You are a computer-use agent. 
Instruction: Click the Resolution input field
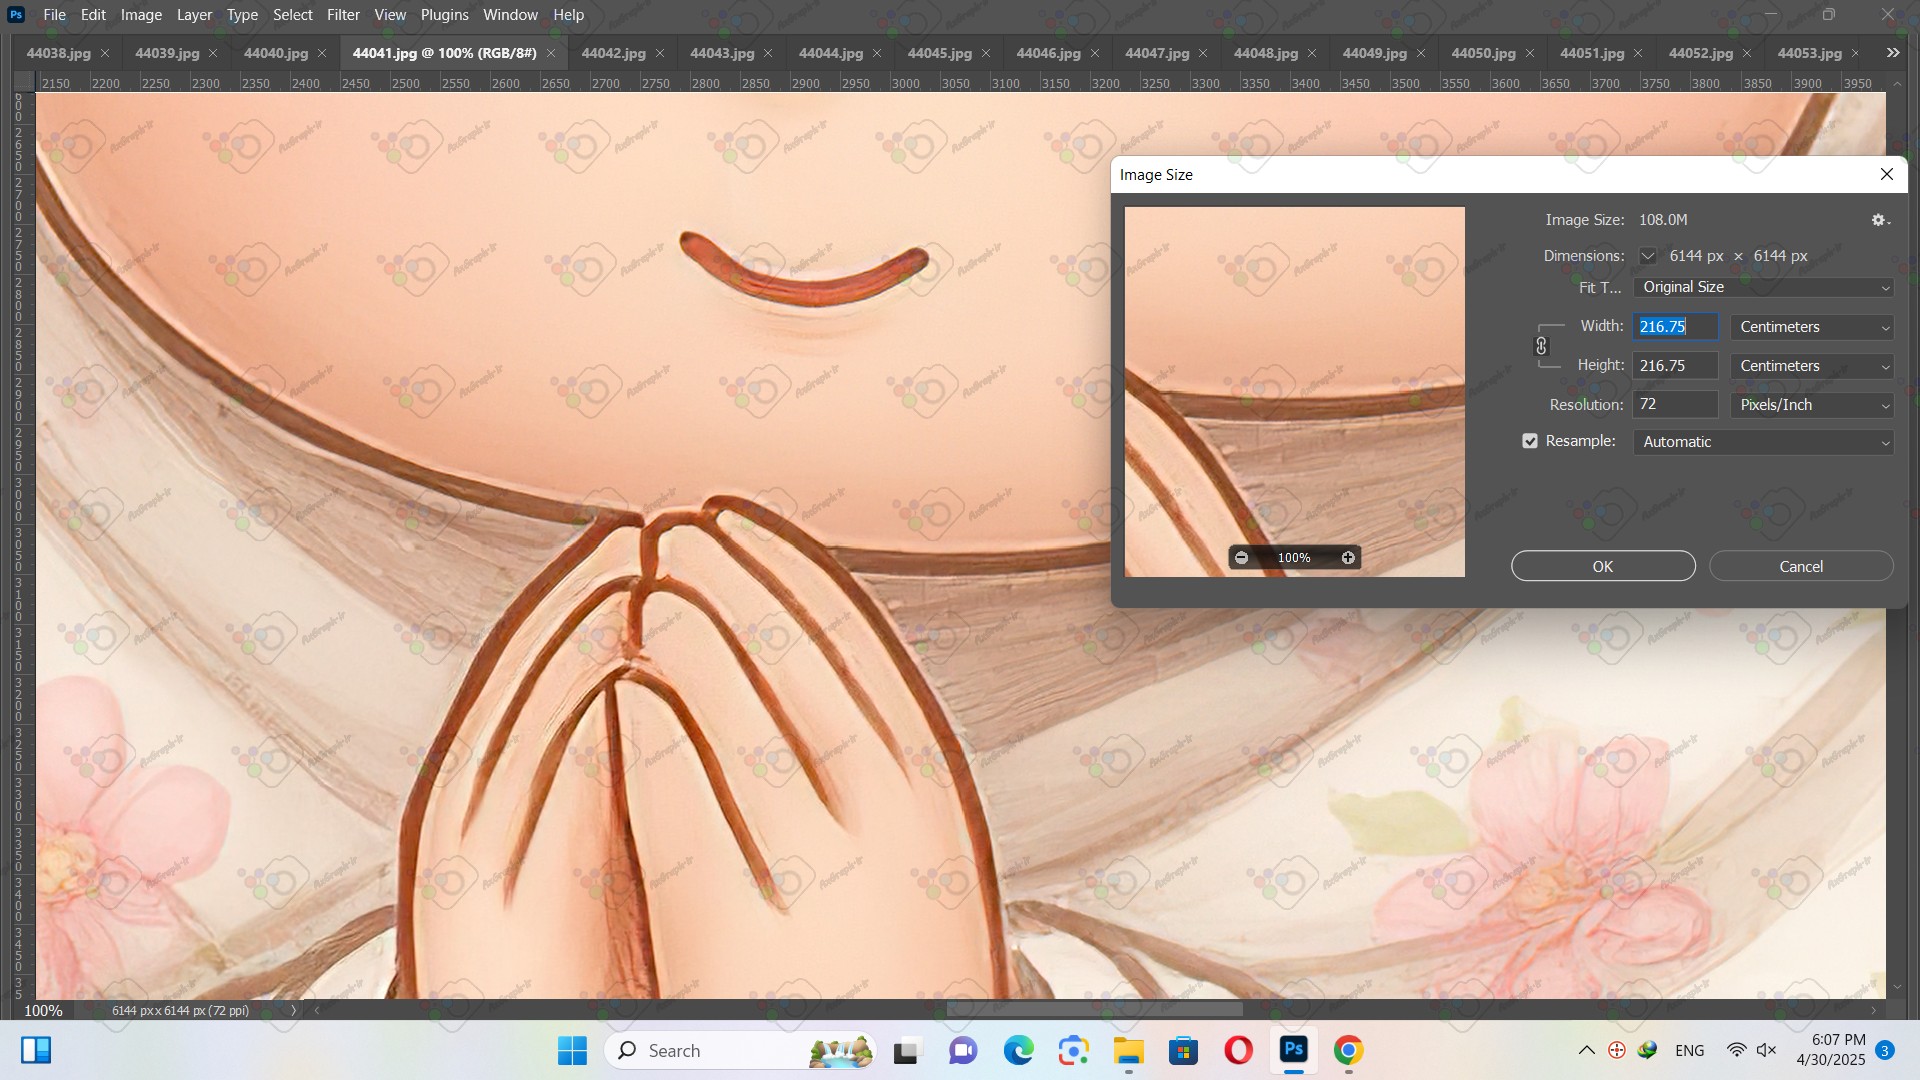(x=1676, y=405)
